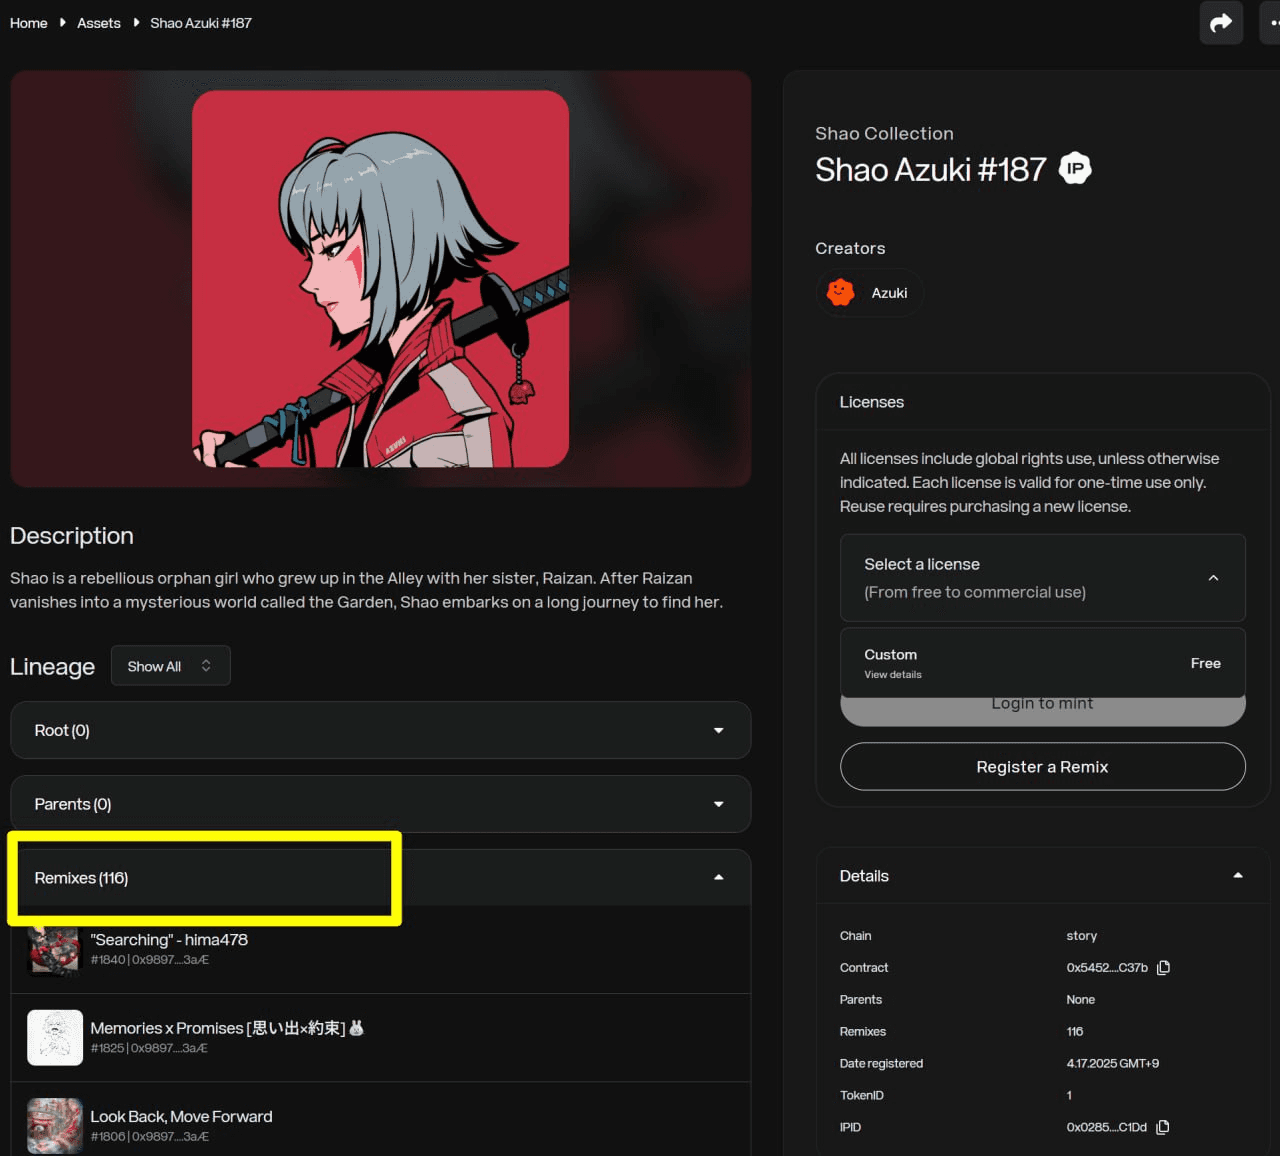Click Register a Remix button
This screenshot has width=1280, height=1156.
pyautogui.click(x=1043, y=767)
